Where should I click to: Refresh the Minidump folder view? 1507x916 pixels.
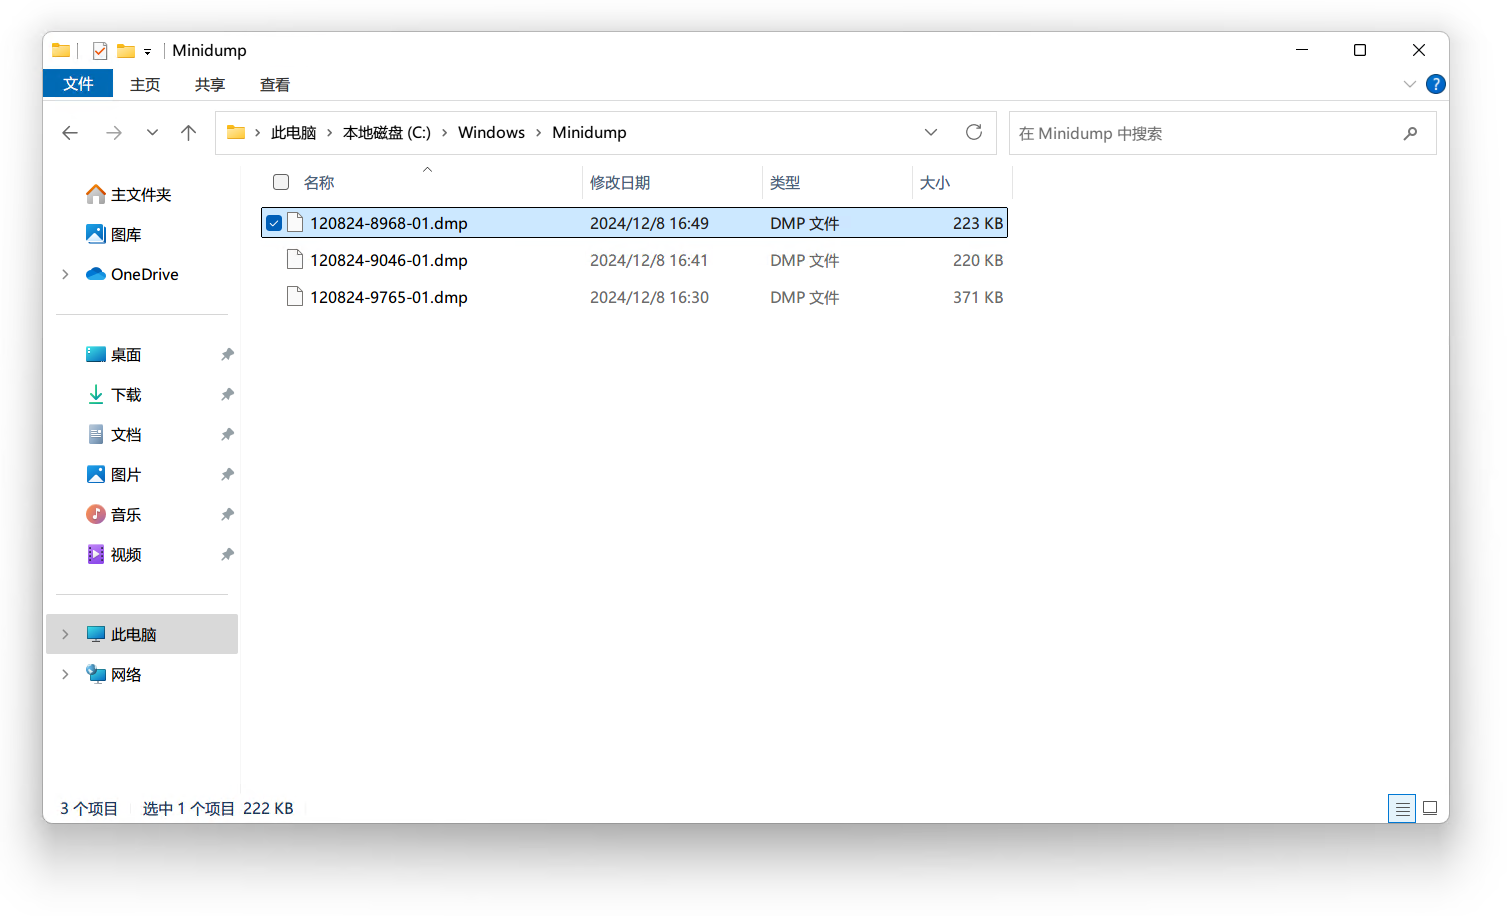tap(973, 132)
